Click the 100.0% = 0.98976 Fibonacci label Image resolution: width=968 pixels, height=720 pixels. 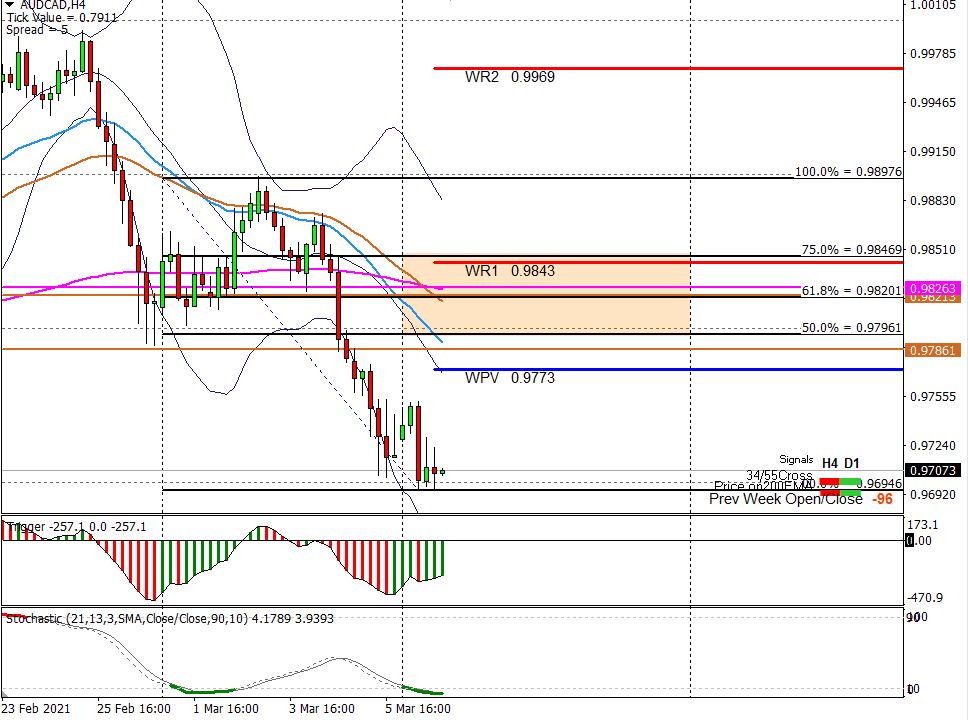(848, 172)
